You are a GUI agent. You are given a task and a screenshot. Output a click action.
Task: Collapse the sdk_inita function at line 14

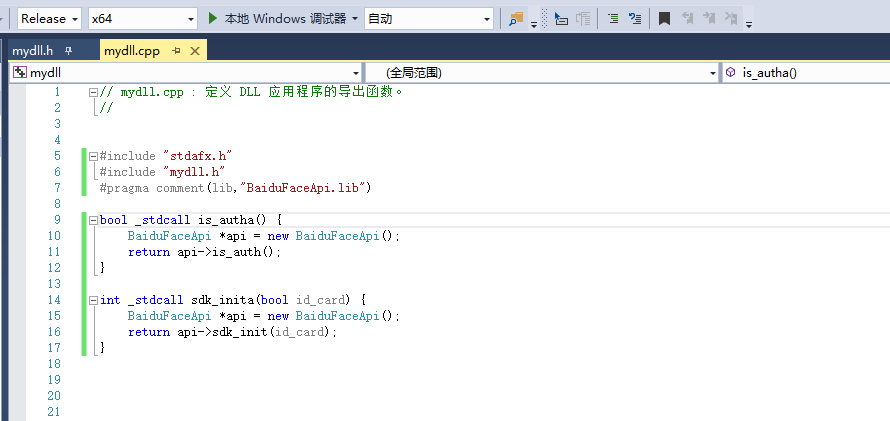pyautogui.click(x=93, y=300)
